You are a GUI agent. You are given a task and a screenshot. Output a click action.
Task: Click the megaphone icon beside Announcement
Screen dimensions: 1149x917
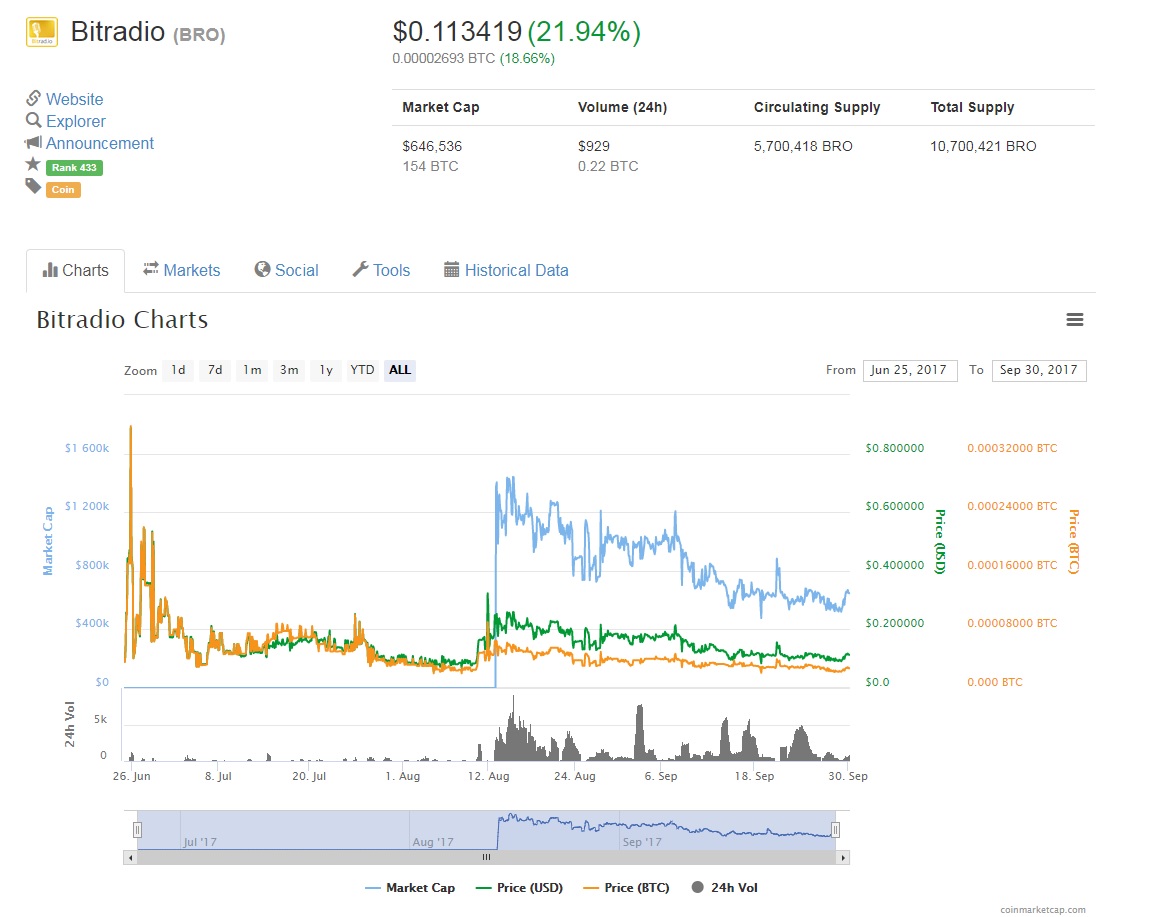click(33, 142)
